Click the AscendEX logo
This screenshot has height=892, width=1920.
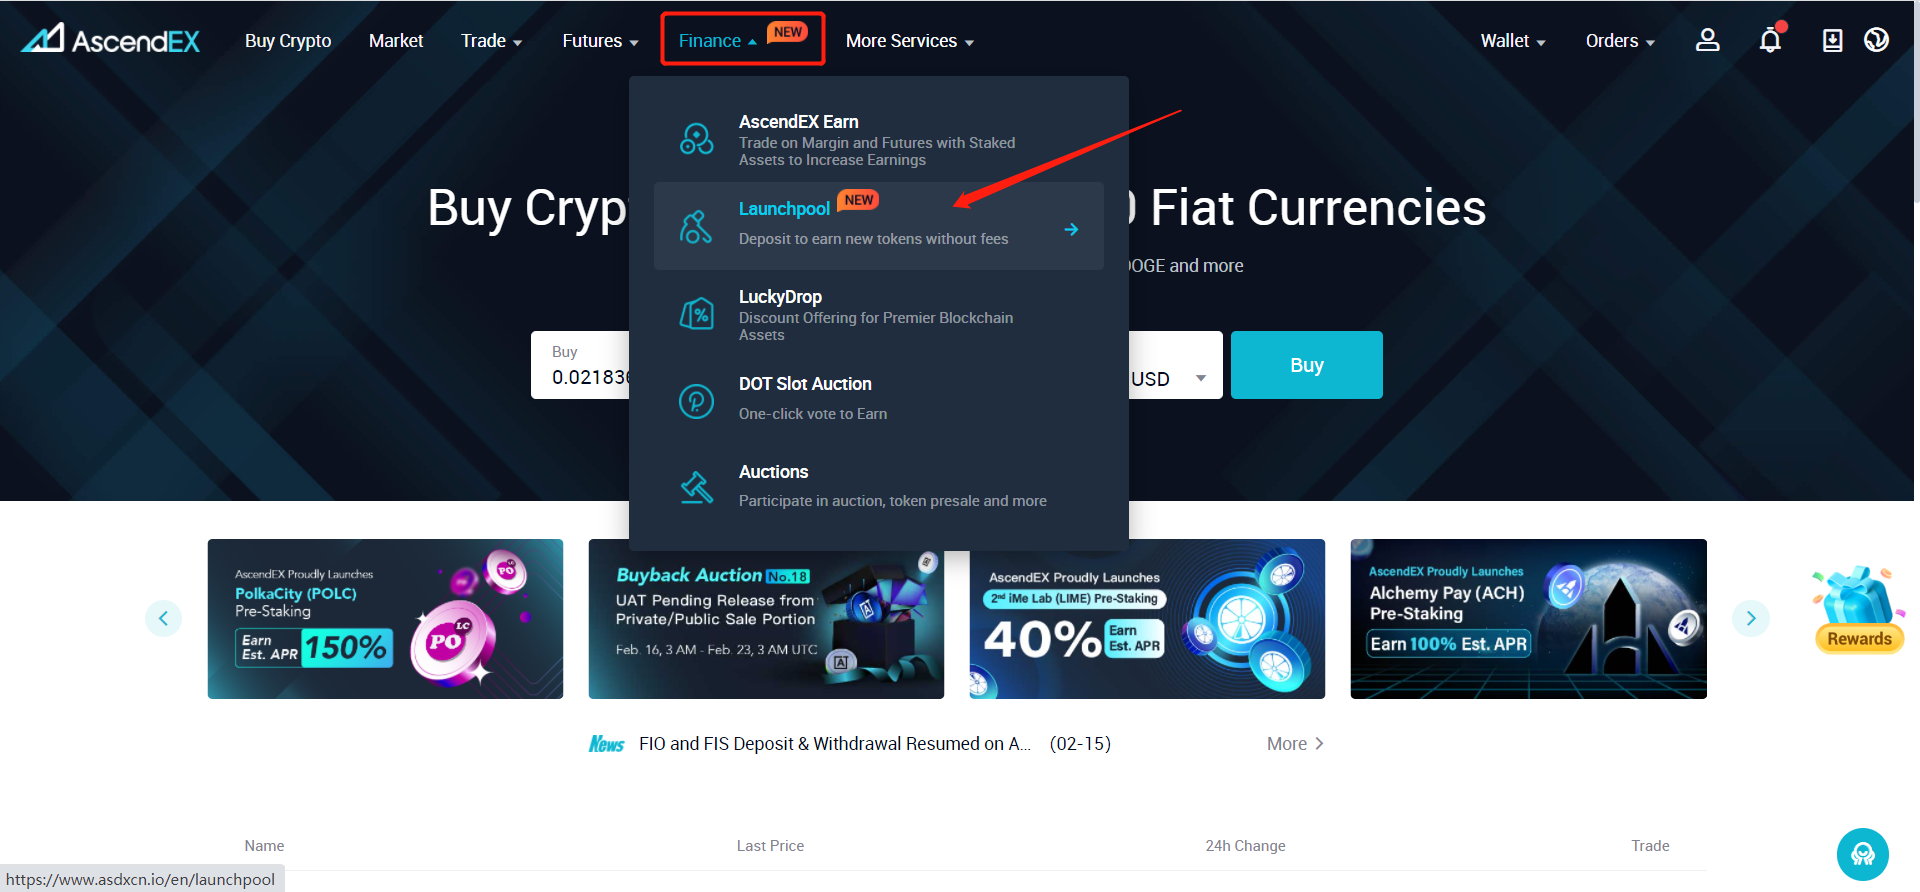[111, 40]
